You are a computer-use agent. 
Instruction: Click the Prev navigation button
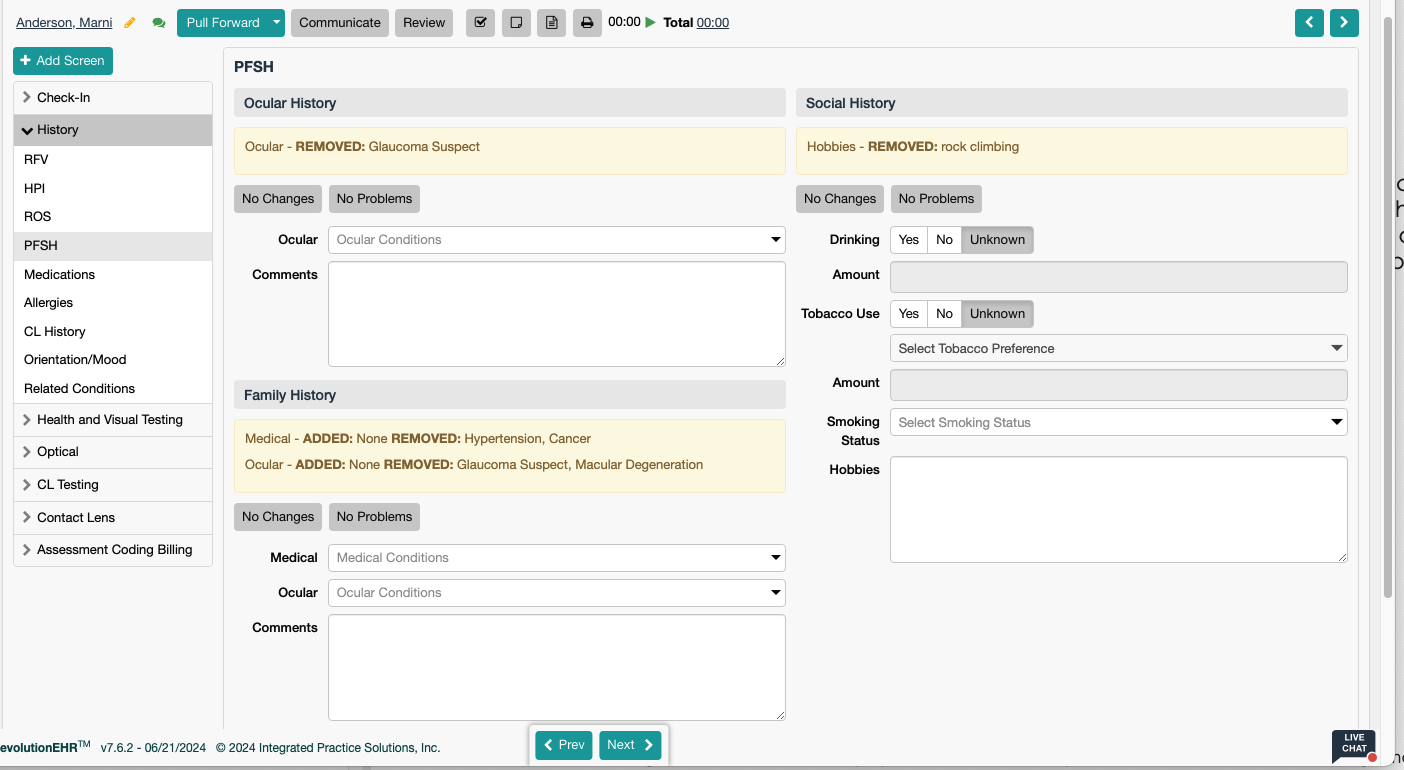point(564,745)
